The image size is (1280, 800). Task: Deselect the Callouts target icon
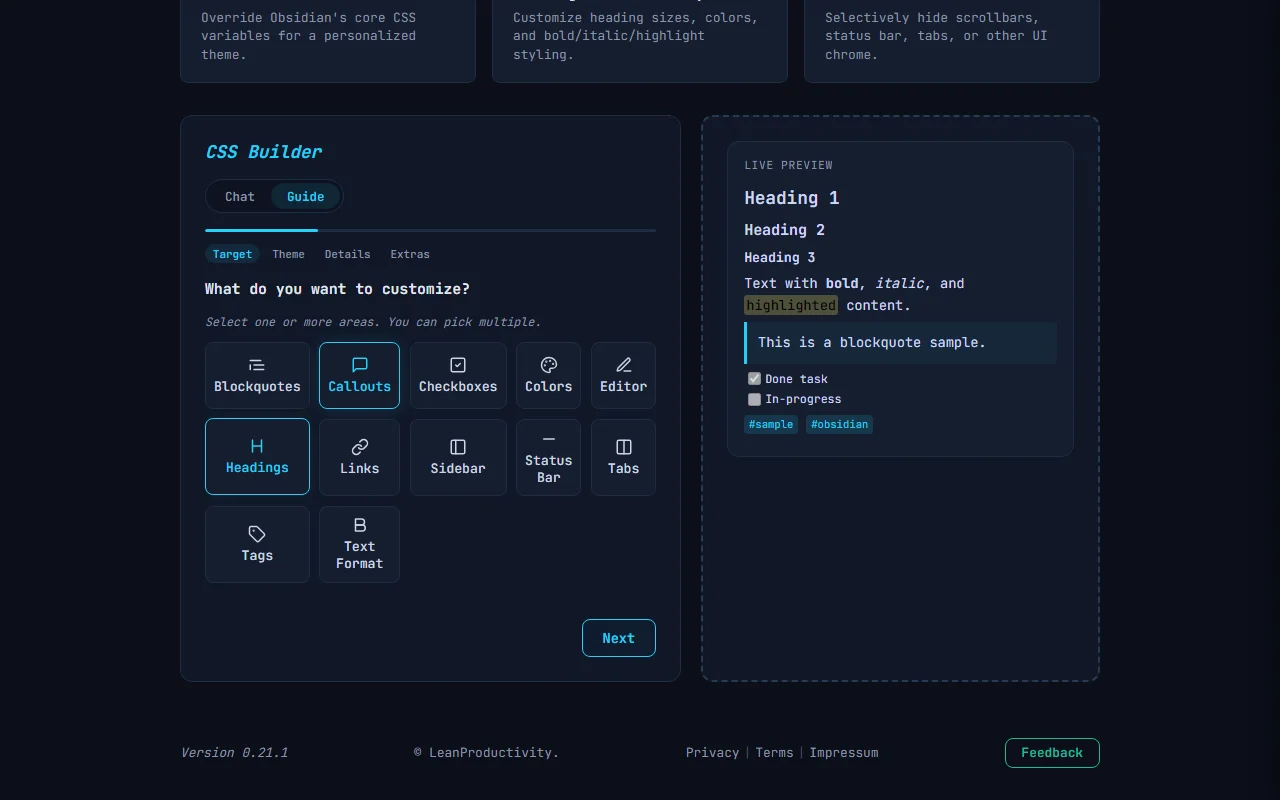point(359,375)
